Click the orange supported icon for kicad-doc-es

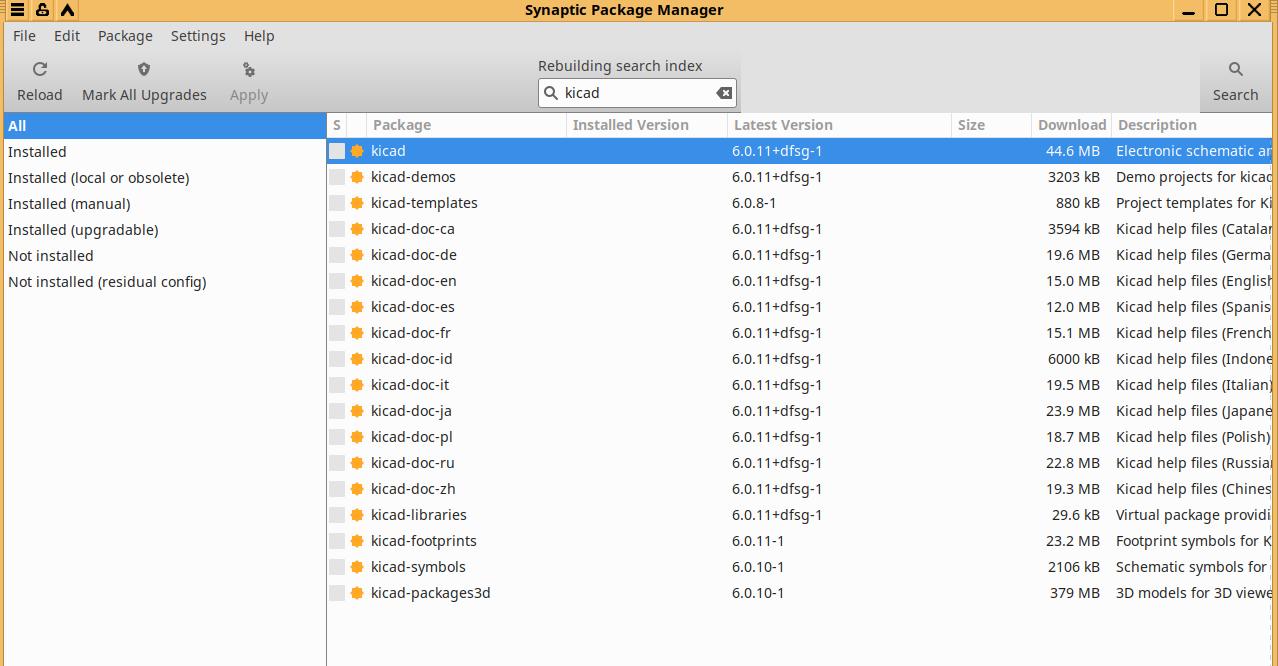click(357, 307)
